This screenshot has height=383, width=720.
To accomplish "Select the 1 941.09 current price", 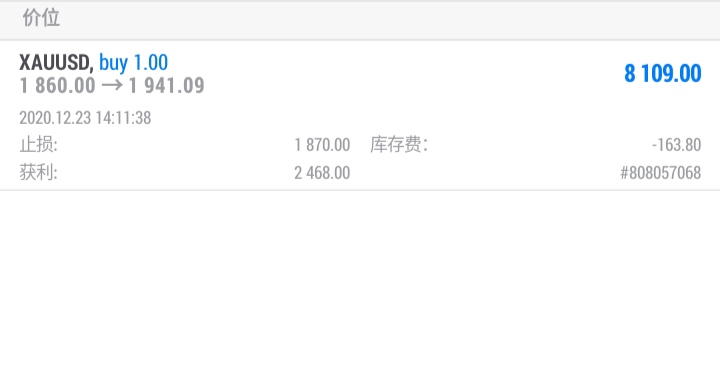I will [166, 85].
